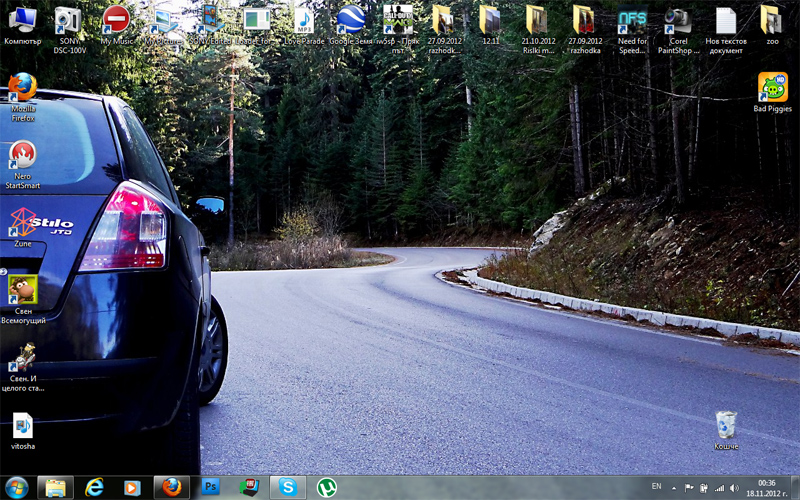The height and width of the screenshot is (500, 800).
Task: Open Mozilla Firefox desktop shortcut
Action: (x=22, y=90)
